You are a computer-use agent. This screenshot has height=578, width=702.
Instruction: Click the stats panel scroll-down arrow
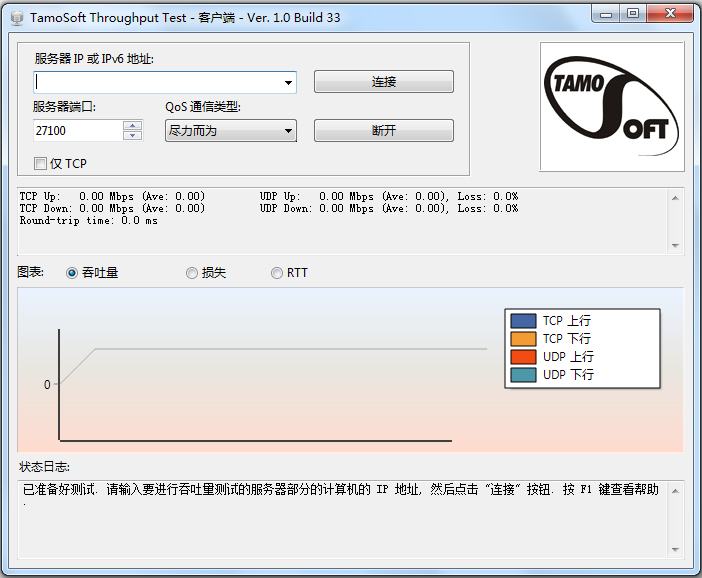675,245
